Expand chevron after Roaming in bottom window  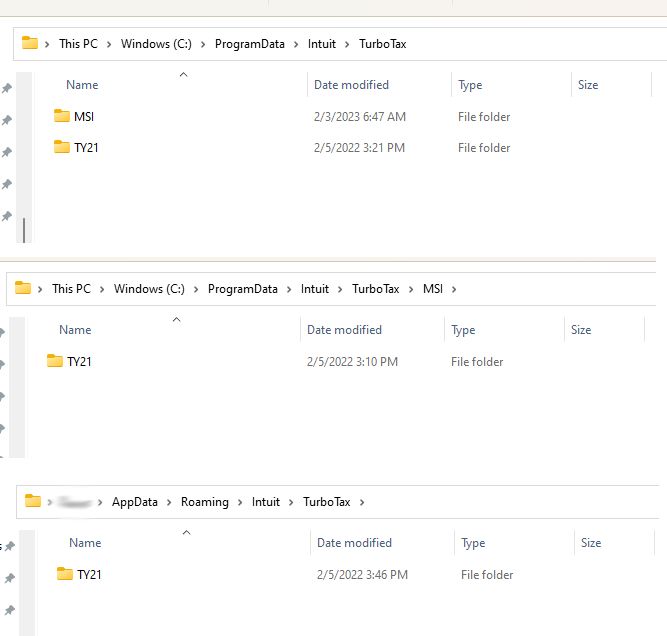240,502
